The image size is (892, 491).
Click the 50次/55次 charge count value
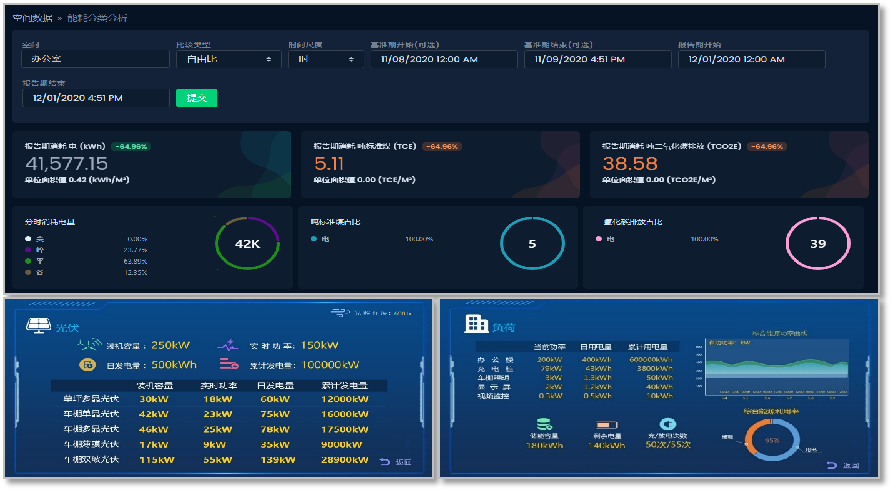tap(668, 444)
